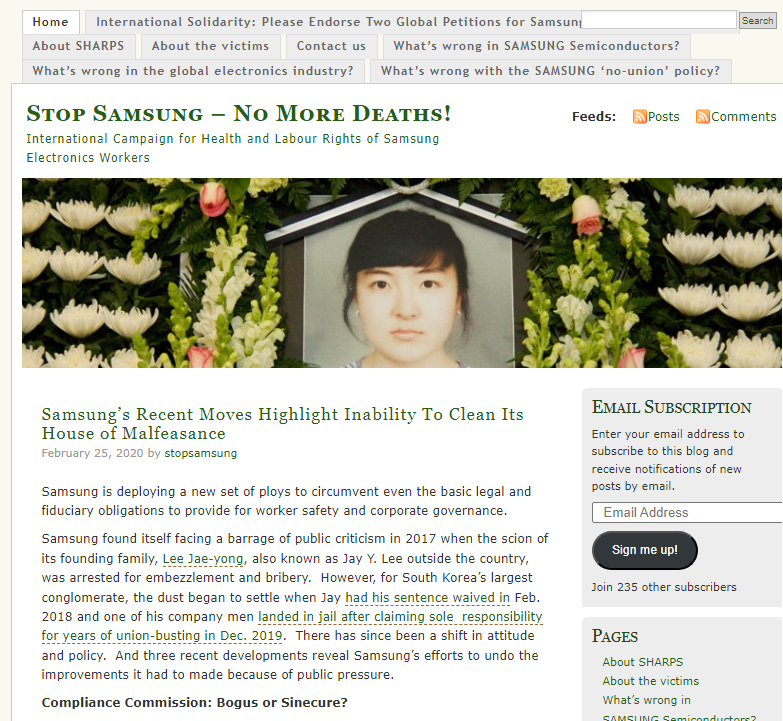Screen dimensions: 783x721
Task: Open What's wrong in SAMSUNG sidebar link
Action: point(679,710)
